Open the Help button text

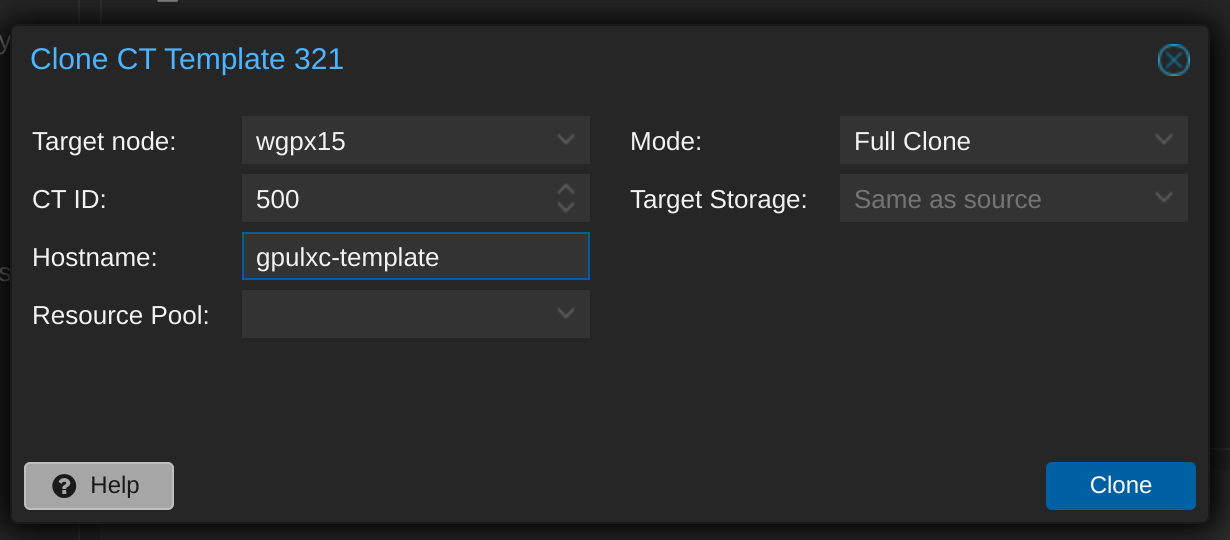[115, 486]
